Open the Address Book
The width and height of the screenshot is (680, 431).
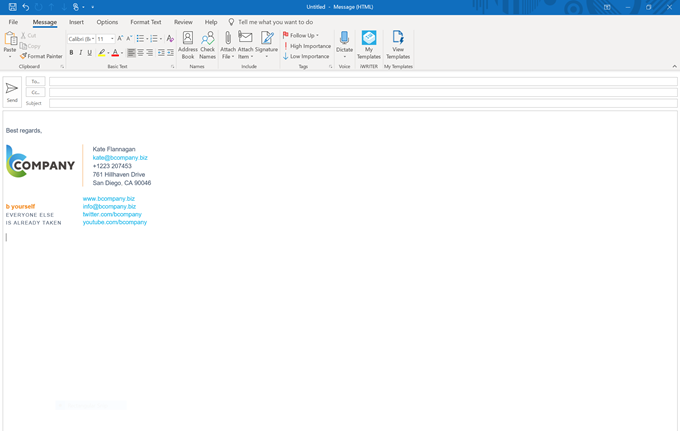(188, 45)
